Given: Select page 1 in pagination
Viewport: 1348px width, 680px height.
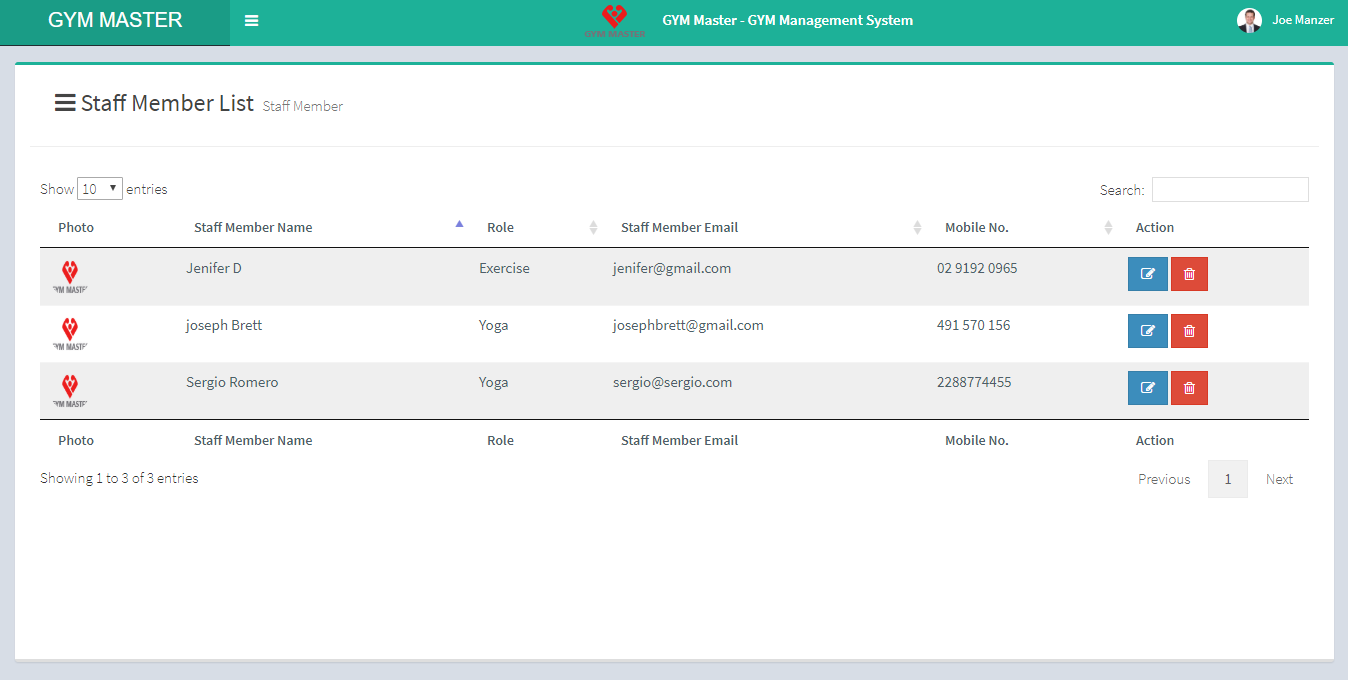Looking at the screenshot, I should pyautogui.click(x=1227, y=479).
